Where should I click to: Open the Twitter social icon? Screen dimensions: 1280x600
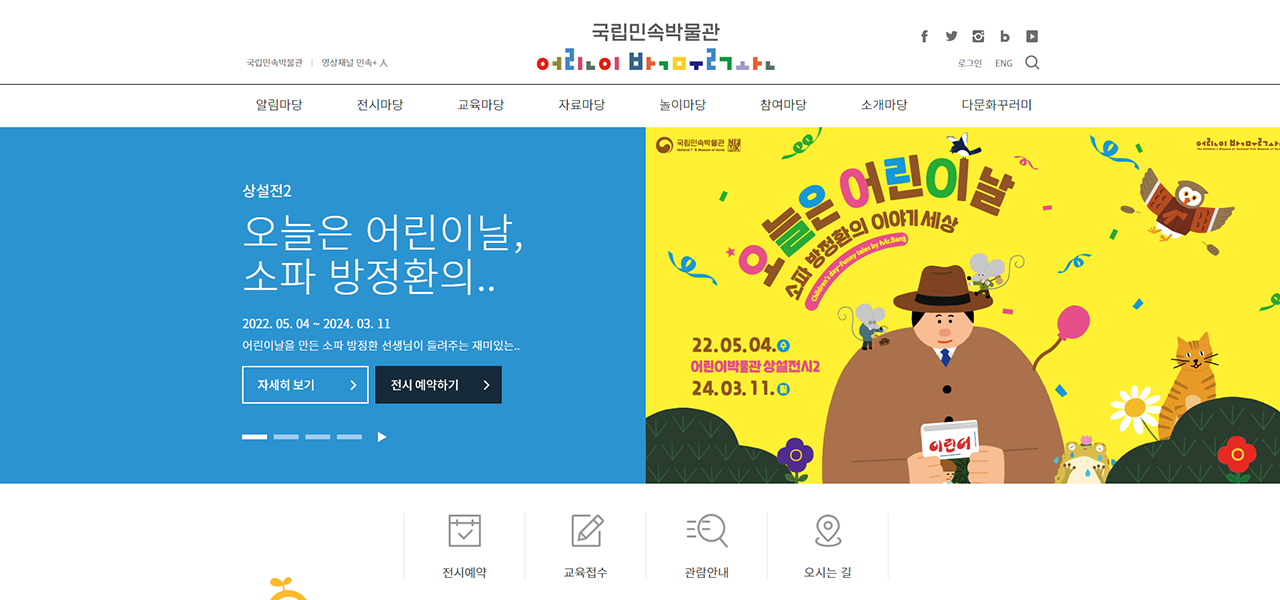(x=951, y=36)
